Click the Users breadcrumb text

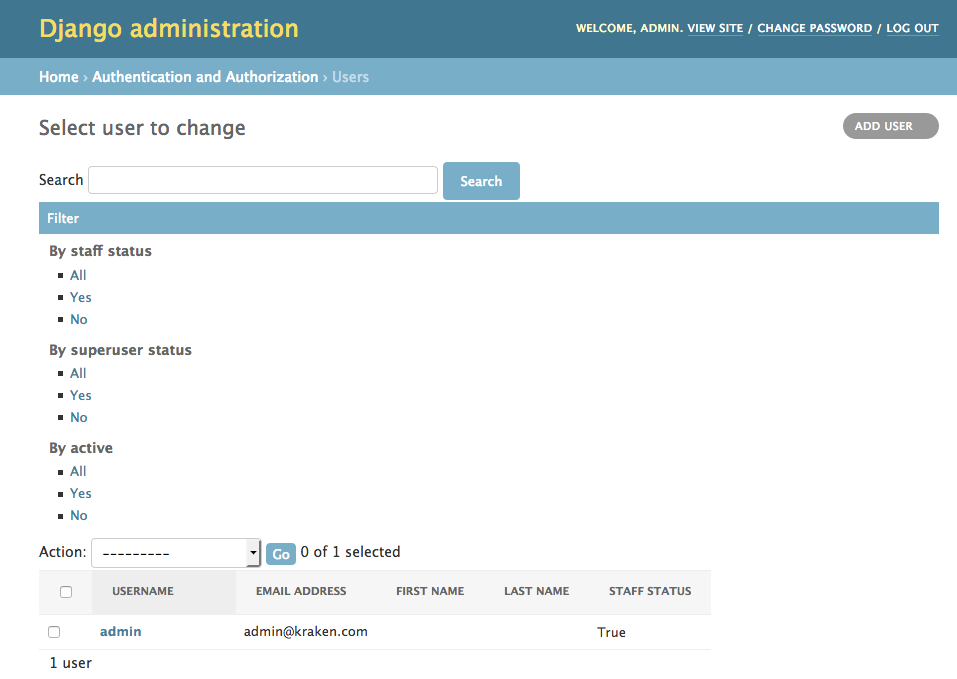pyautogui.click(x=350, y=77)
